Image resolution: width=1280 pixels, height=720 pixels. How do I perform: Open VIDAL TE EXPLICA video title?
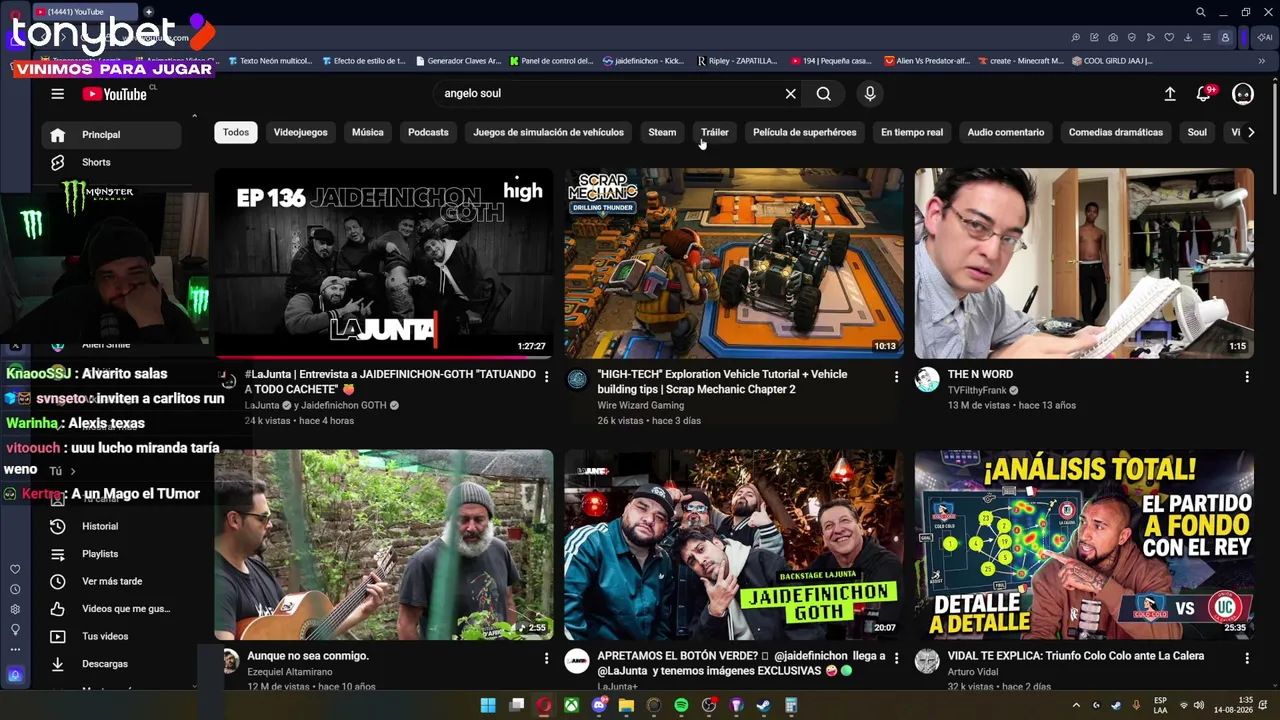pyautogui.click(x=1075, y=656)
